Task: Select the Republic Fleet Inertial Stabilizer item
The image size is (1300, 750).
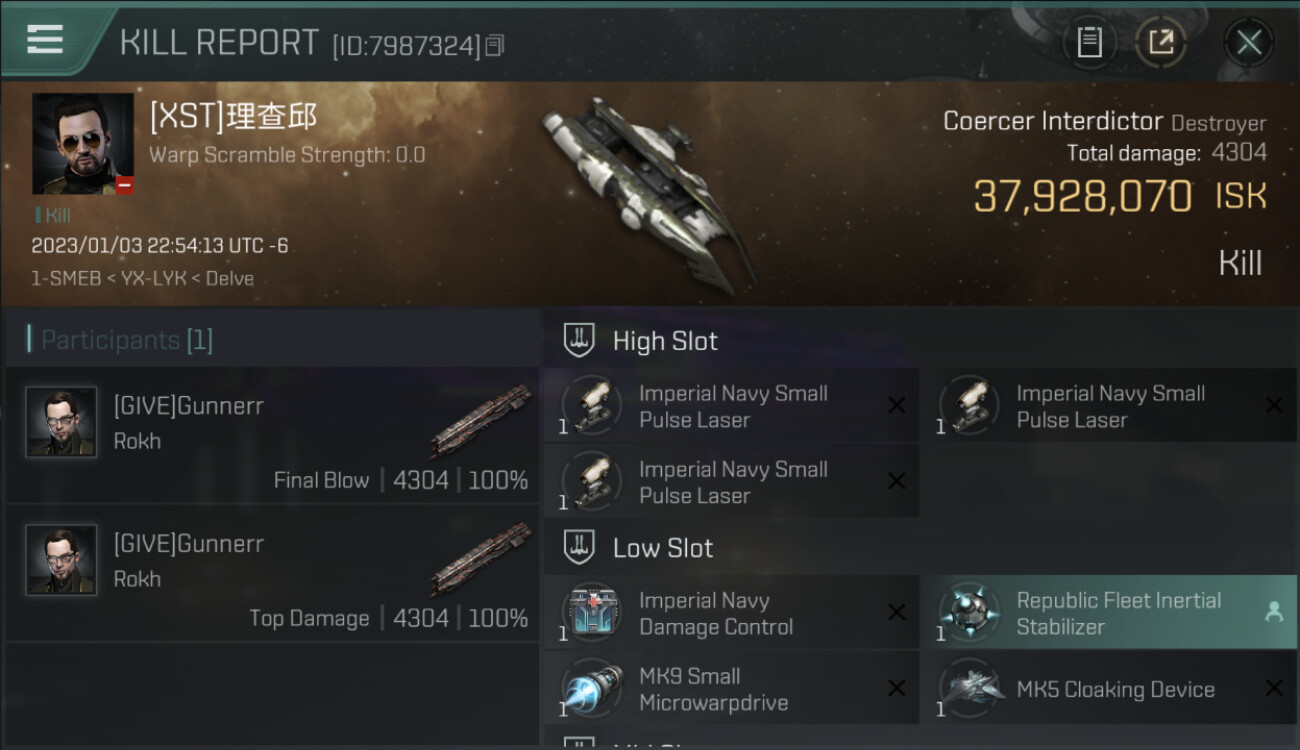Action: 1109,613
